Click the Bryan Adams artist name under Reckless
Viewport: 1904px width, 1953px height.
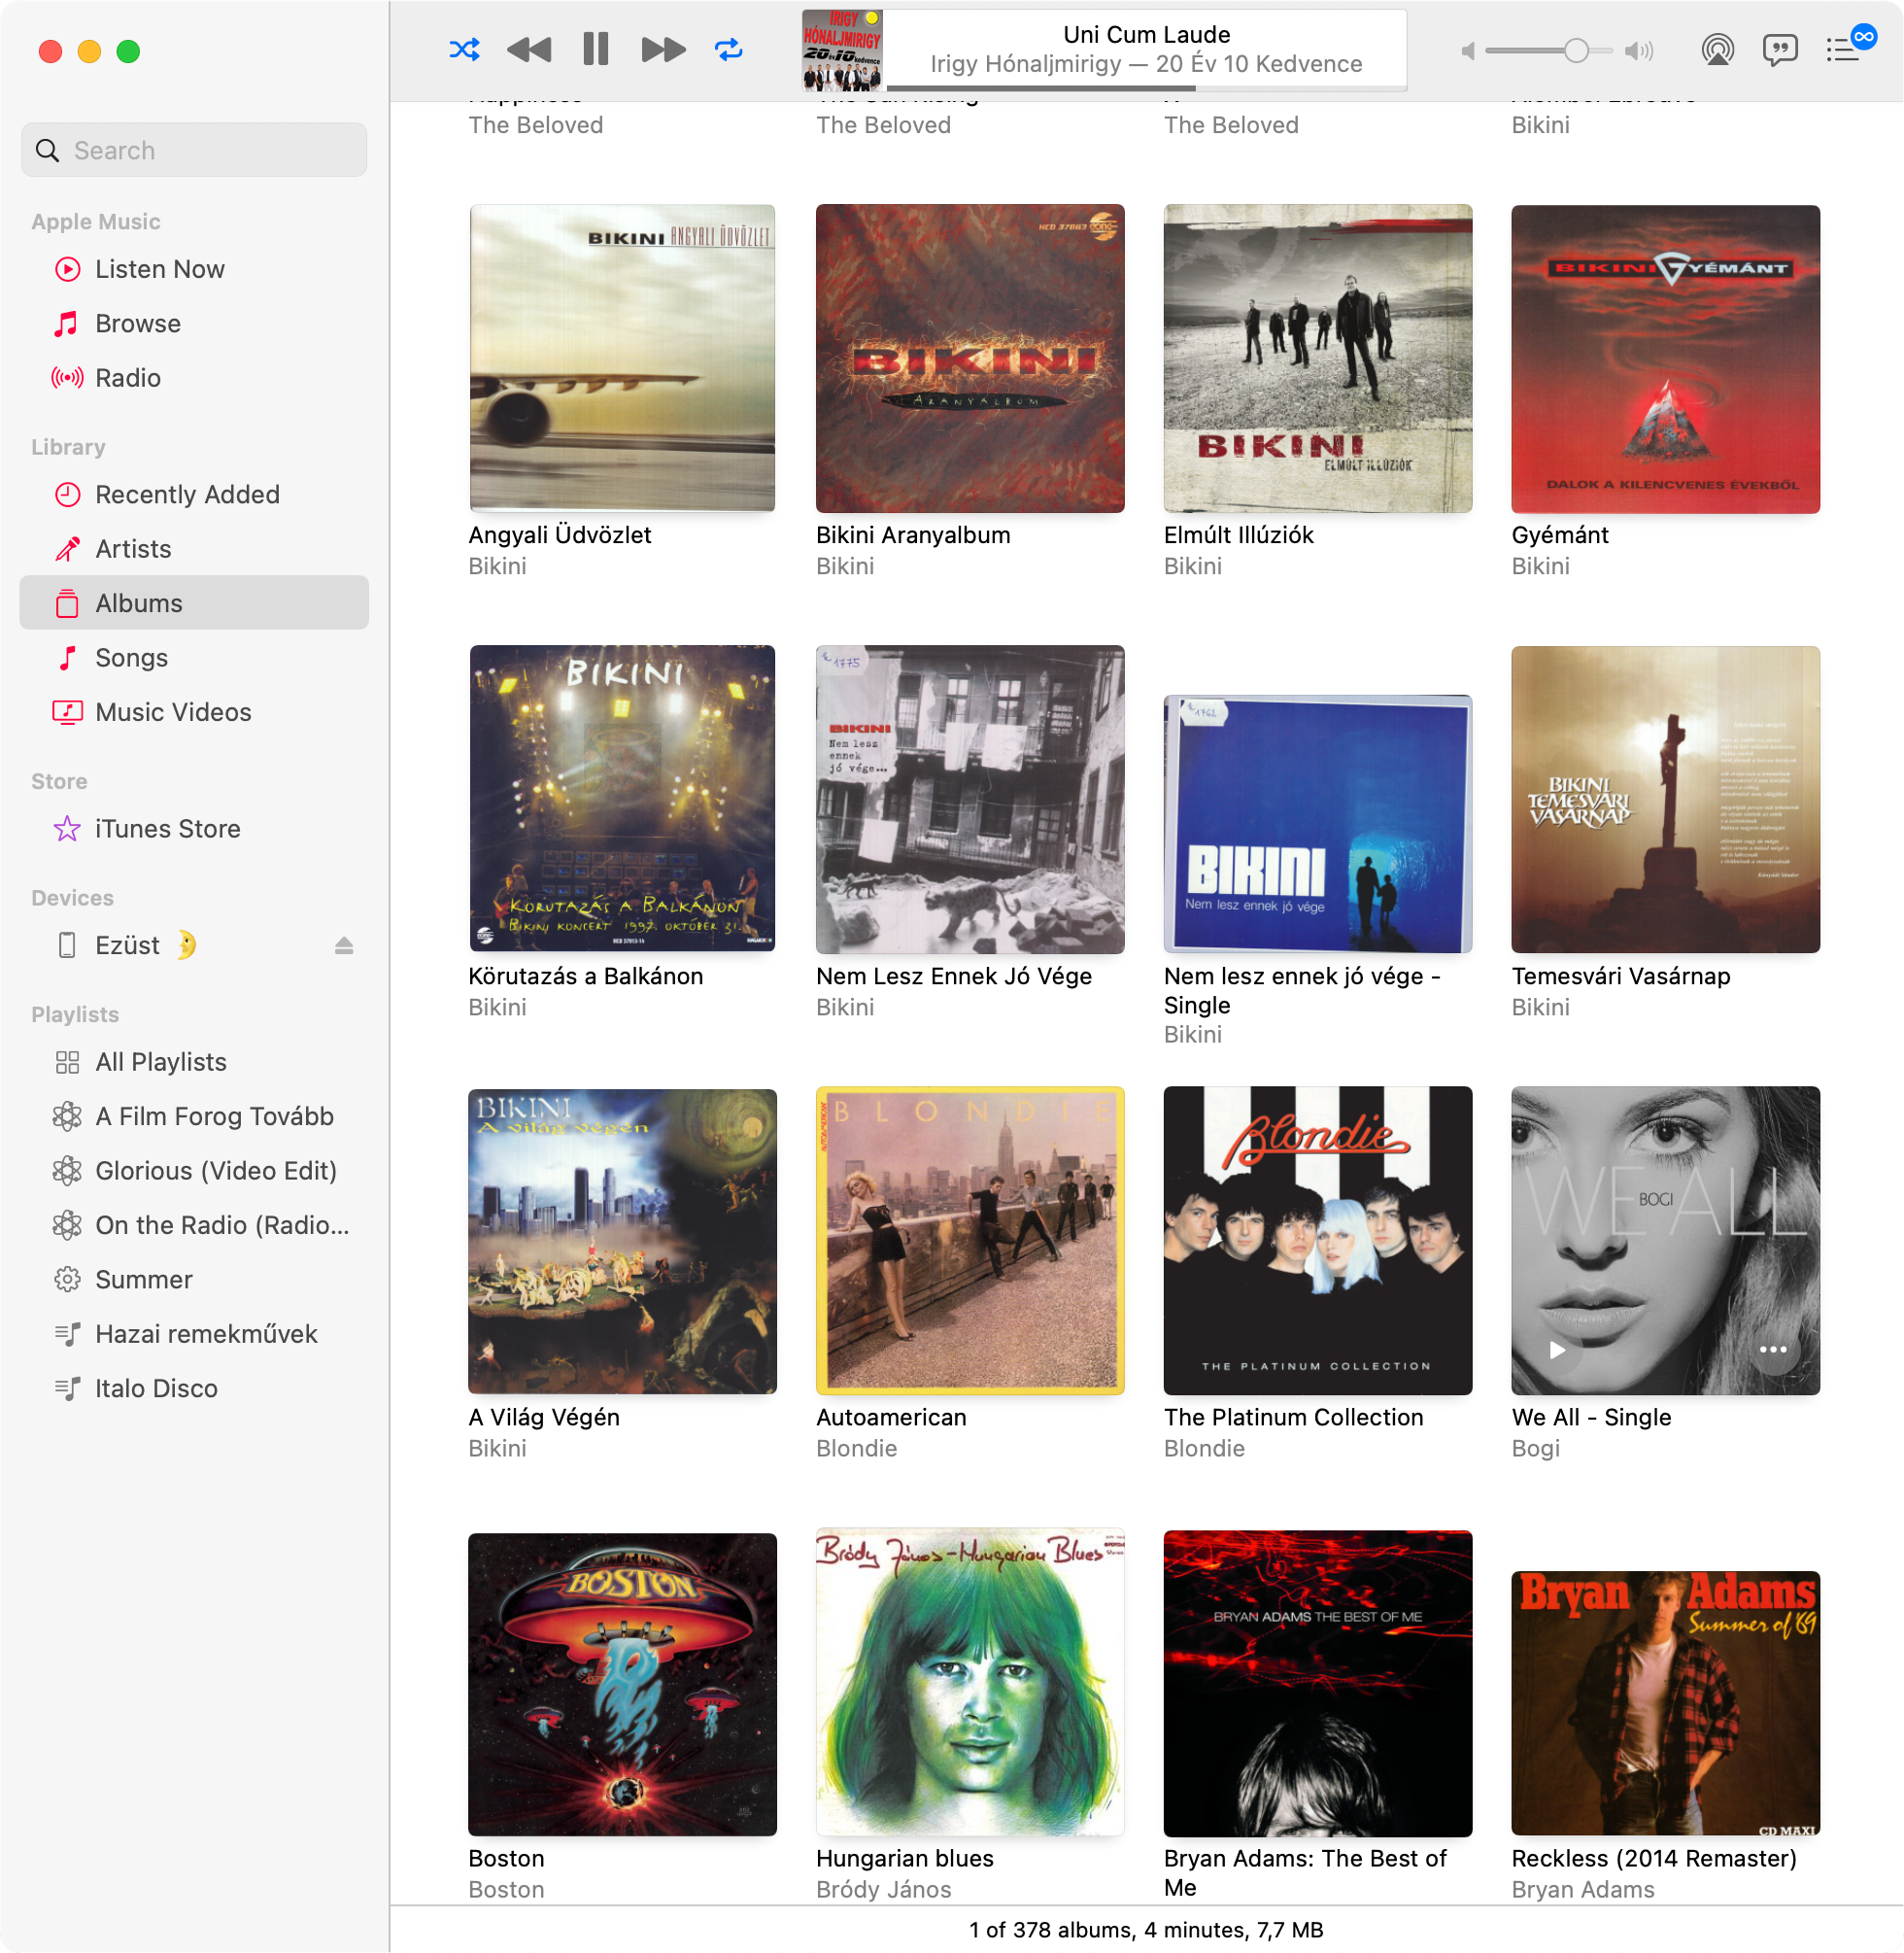pos(1582,1889)
